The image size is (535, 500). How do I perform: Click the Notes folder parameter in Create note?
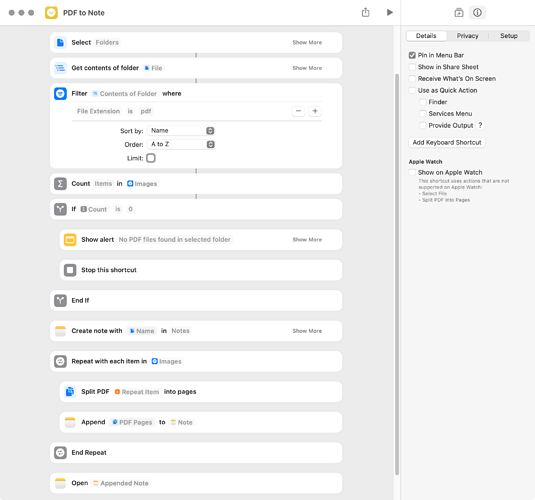point(180,331)
